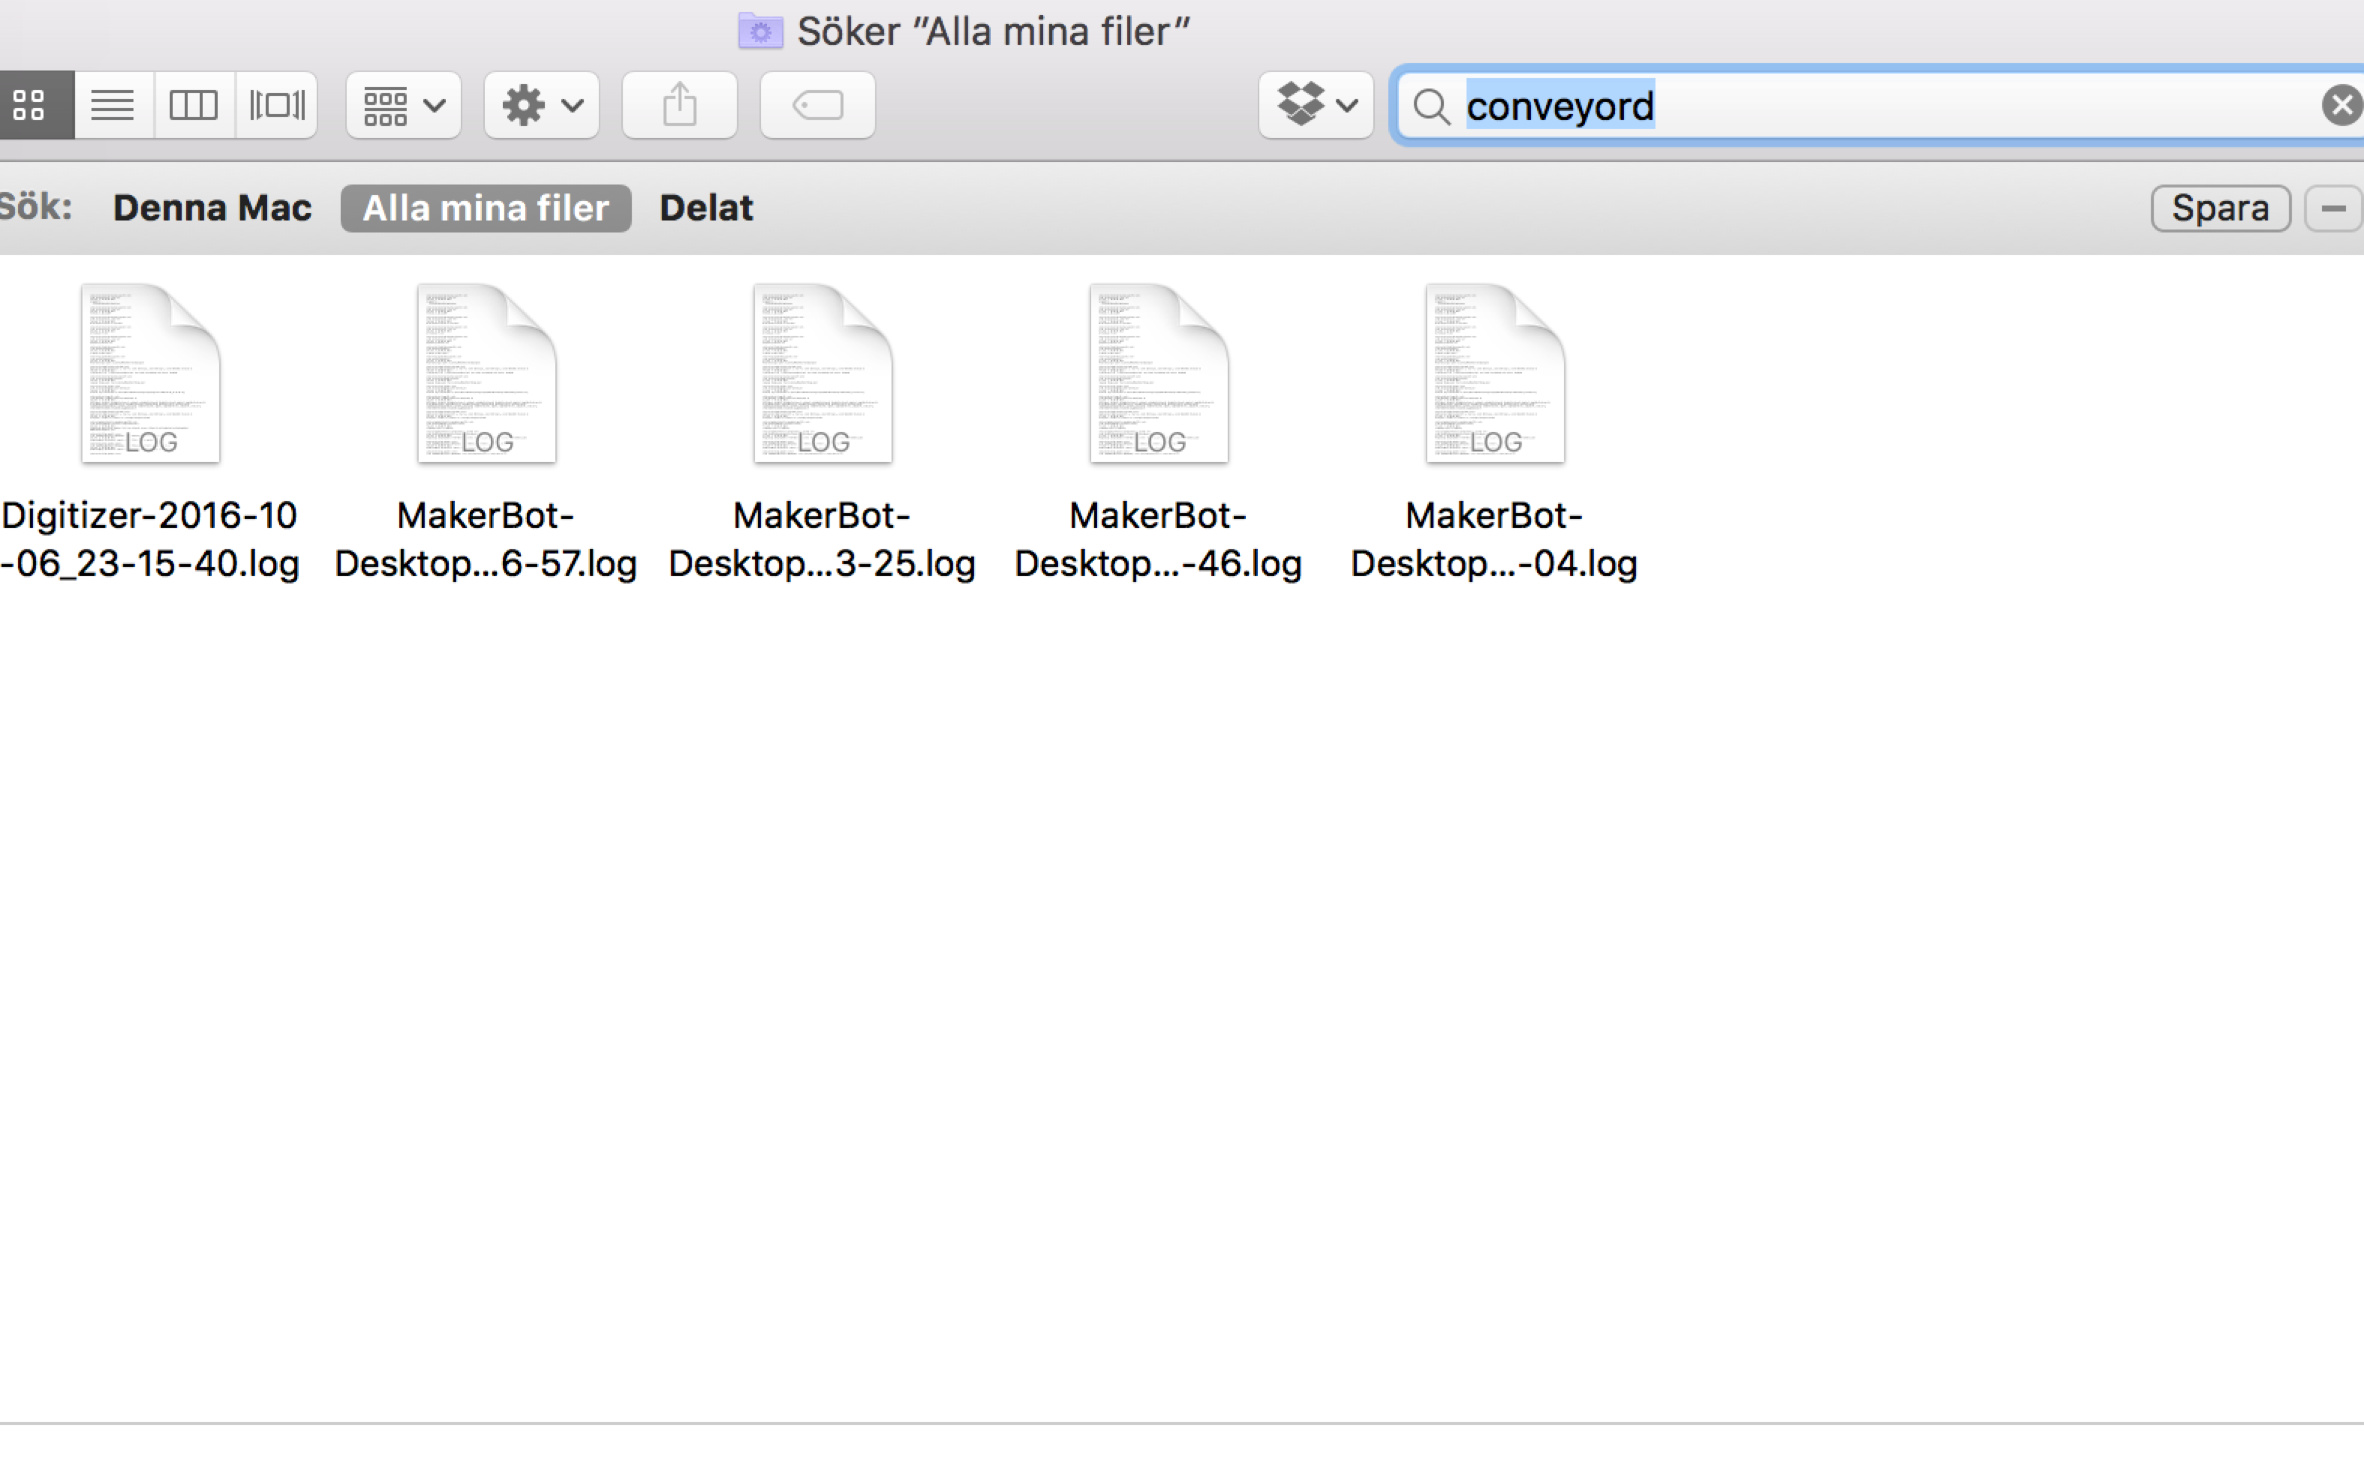This screenshot has width=2364, height=1461.
Task: Select the MakerBot-Desktop log ending 6-57
Action: point(486,375)
